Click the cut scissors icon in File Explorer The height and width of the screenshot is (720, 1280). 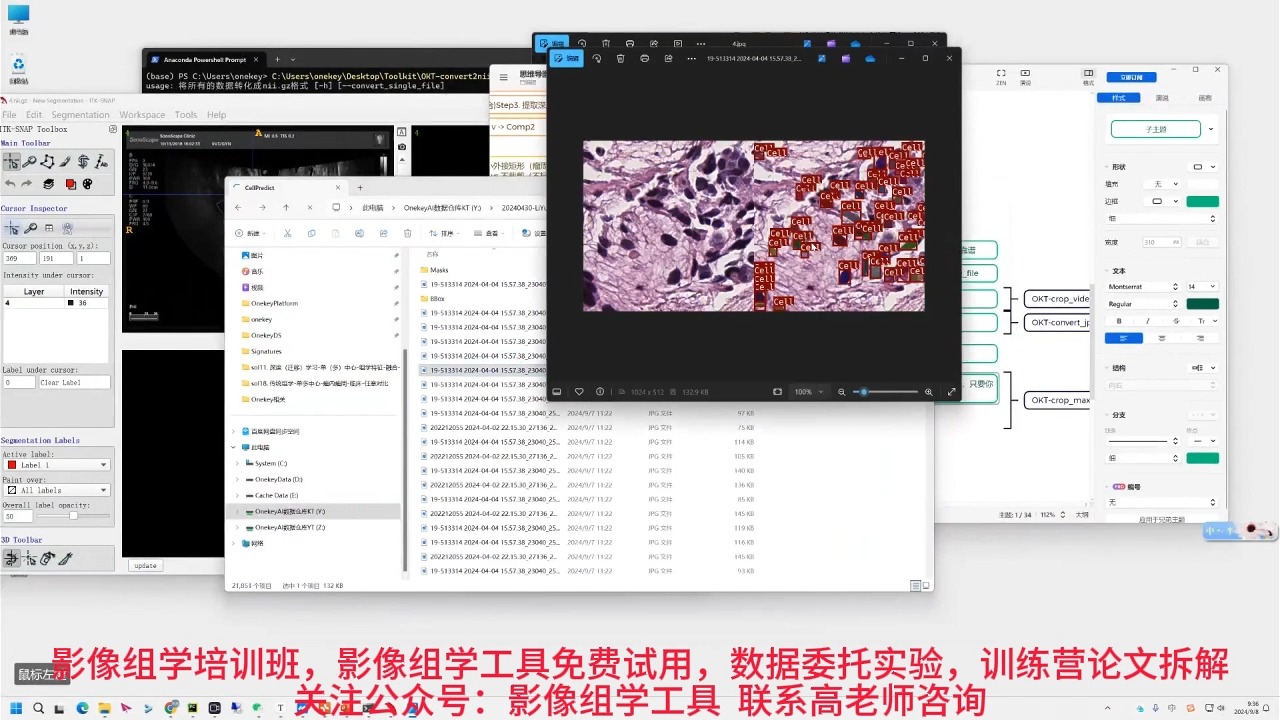(x=287, y=233)
